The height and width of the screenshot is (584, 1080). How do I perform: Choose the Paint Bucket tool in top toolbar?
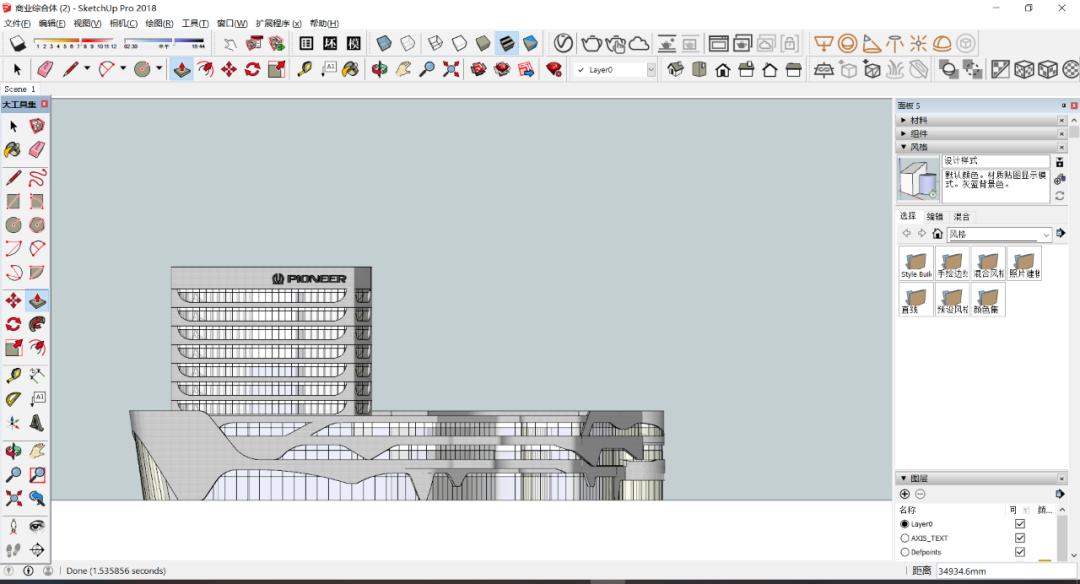coord(351,69)
